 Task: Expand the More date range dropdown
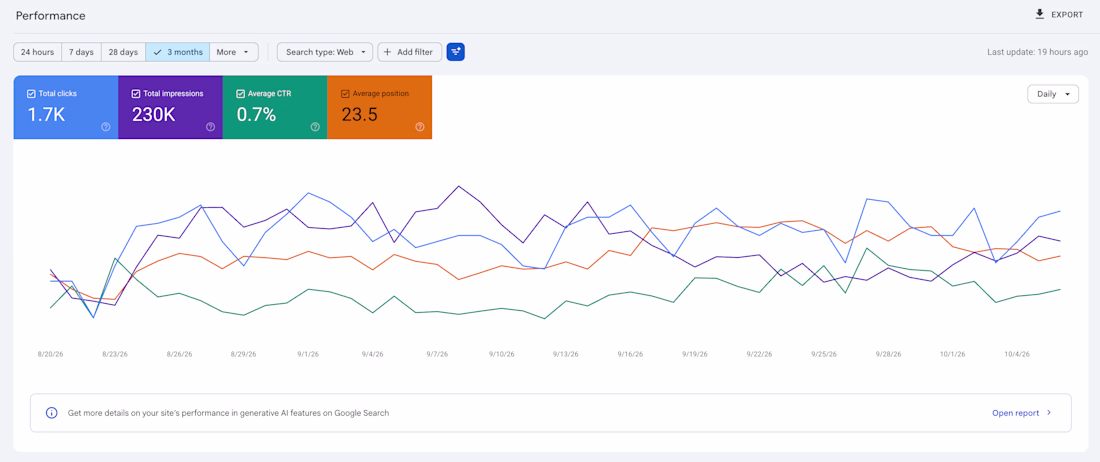(x=234, y=52)
